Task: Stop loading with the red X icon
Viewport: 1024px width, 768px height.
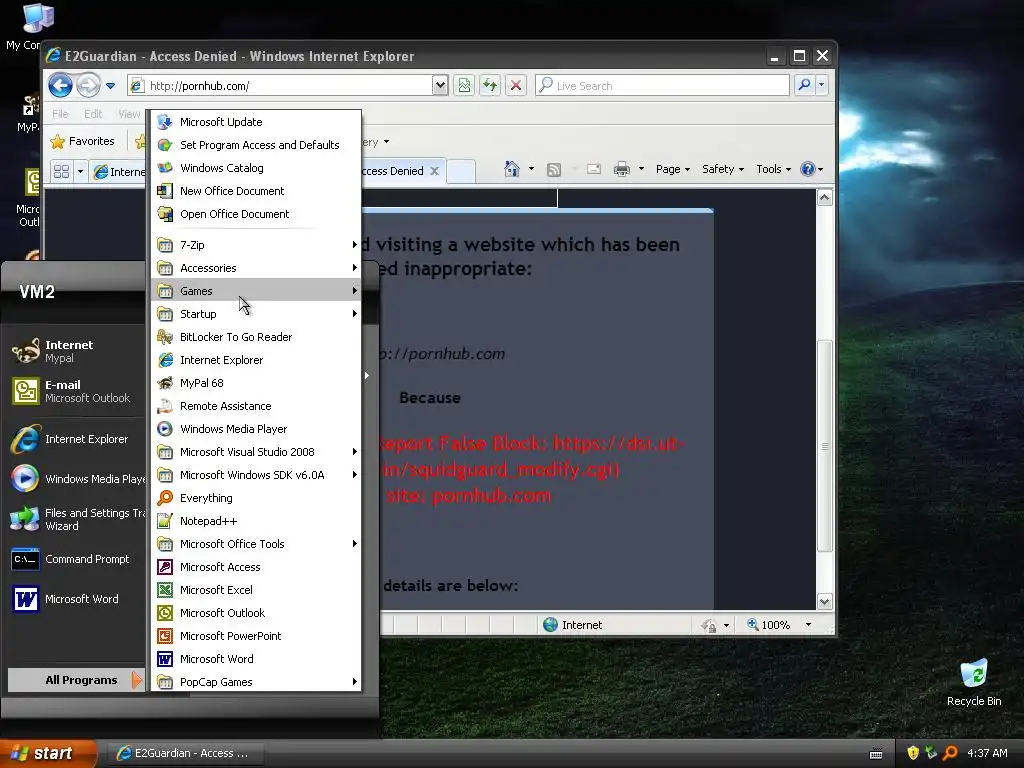Action: coord(516,85)
